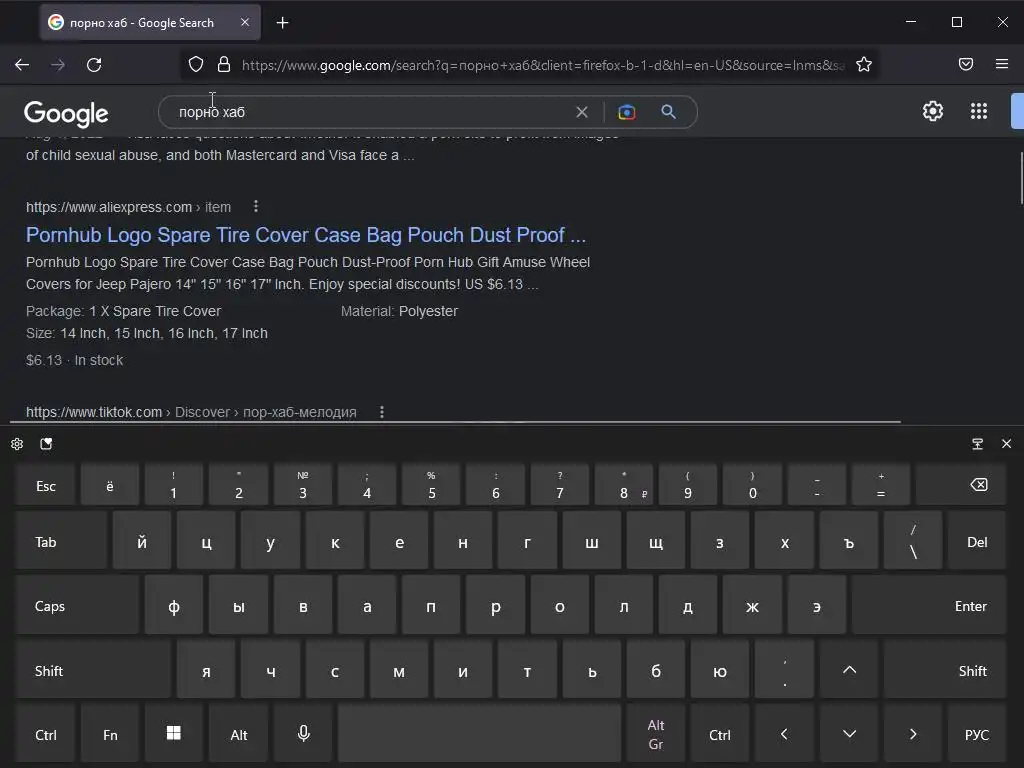Tap the я key
Screen dimensions: 1024x768
coord(206,669)
